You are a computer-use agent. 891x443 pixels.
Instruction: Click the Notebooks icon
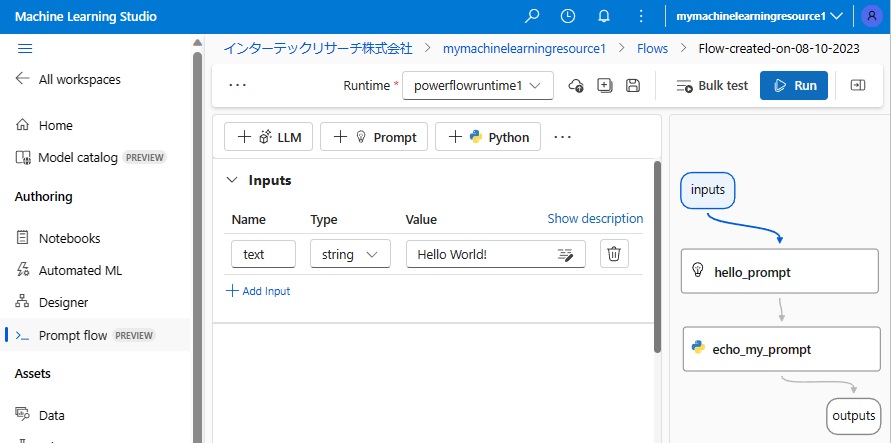(22, 238)
